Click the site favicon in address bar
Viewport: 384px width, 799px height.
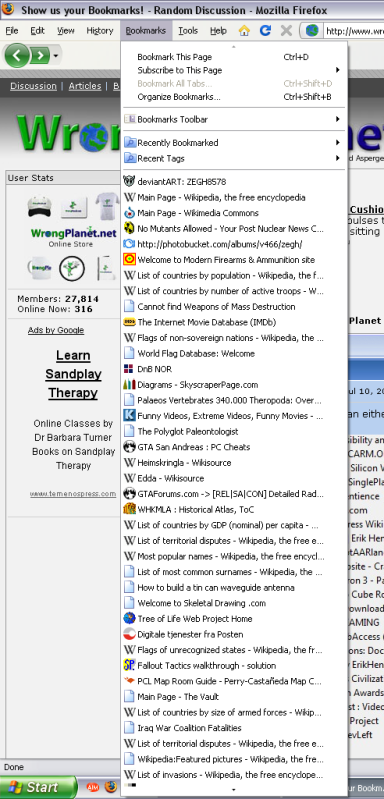click(x=312, y=31)
